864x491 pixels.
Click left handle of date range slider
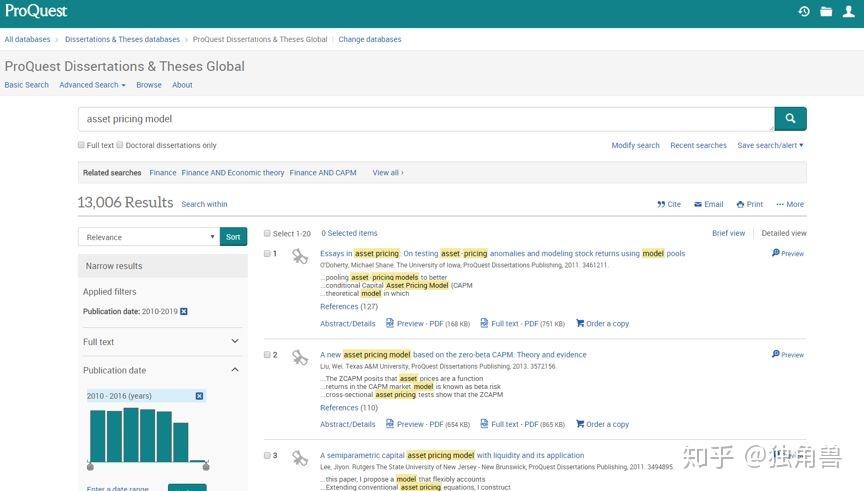(x=90, y=467)
